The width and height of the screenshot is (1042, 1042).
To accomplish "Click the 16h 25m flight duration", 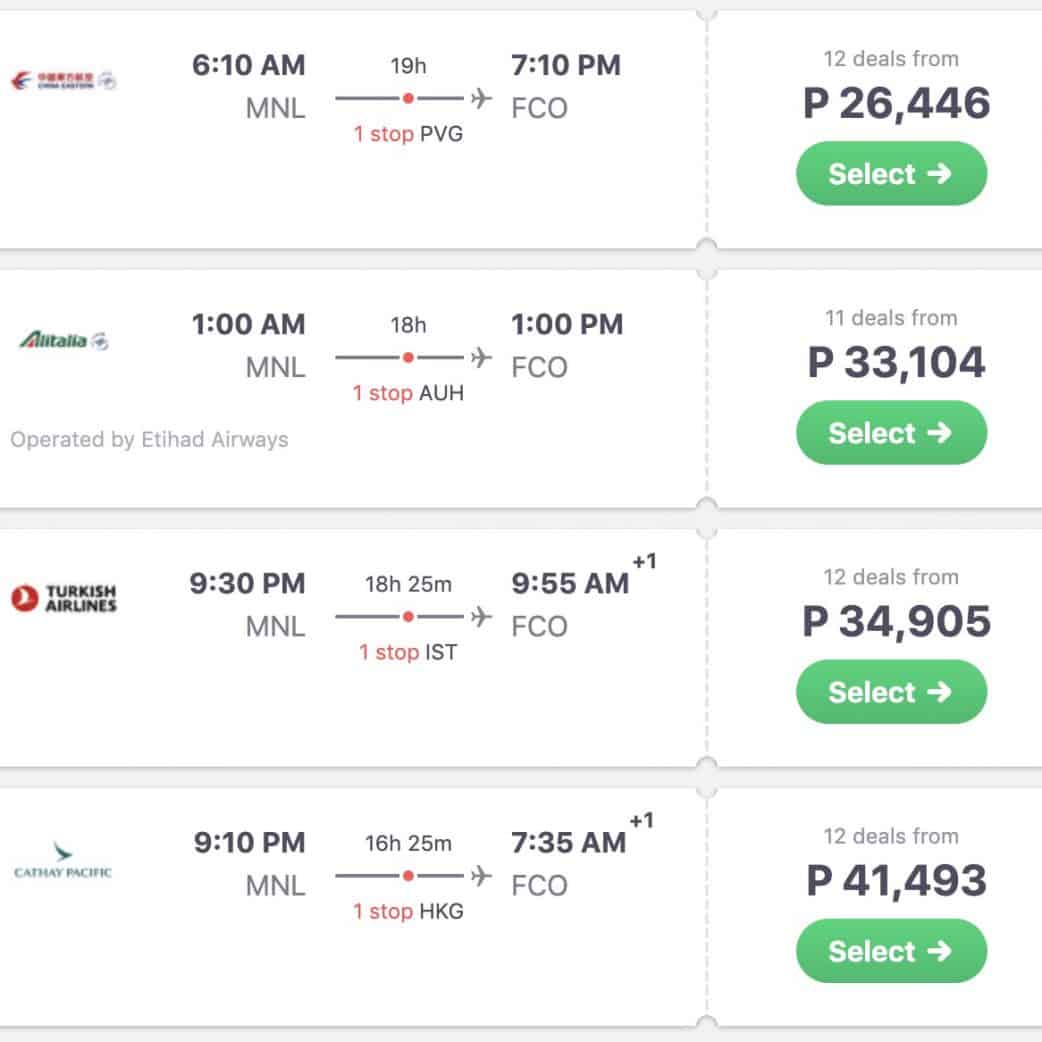I will (408, 843).
